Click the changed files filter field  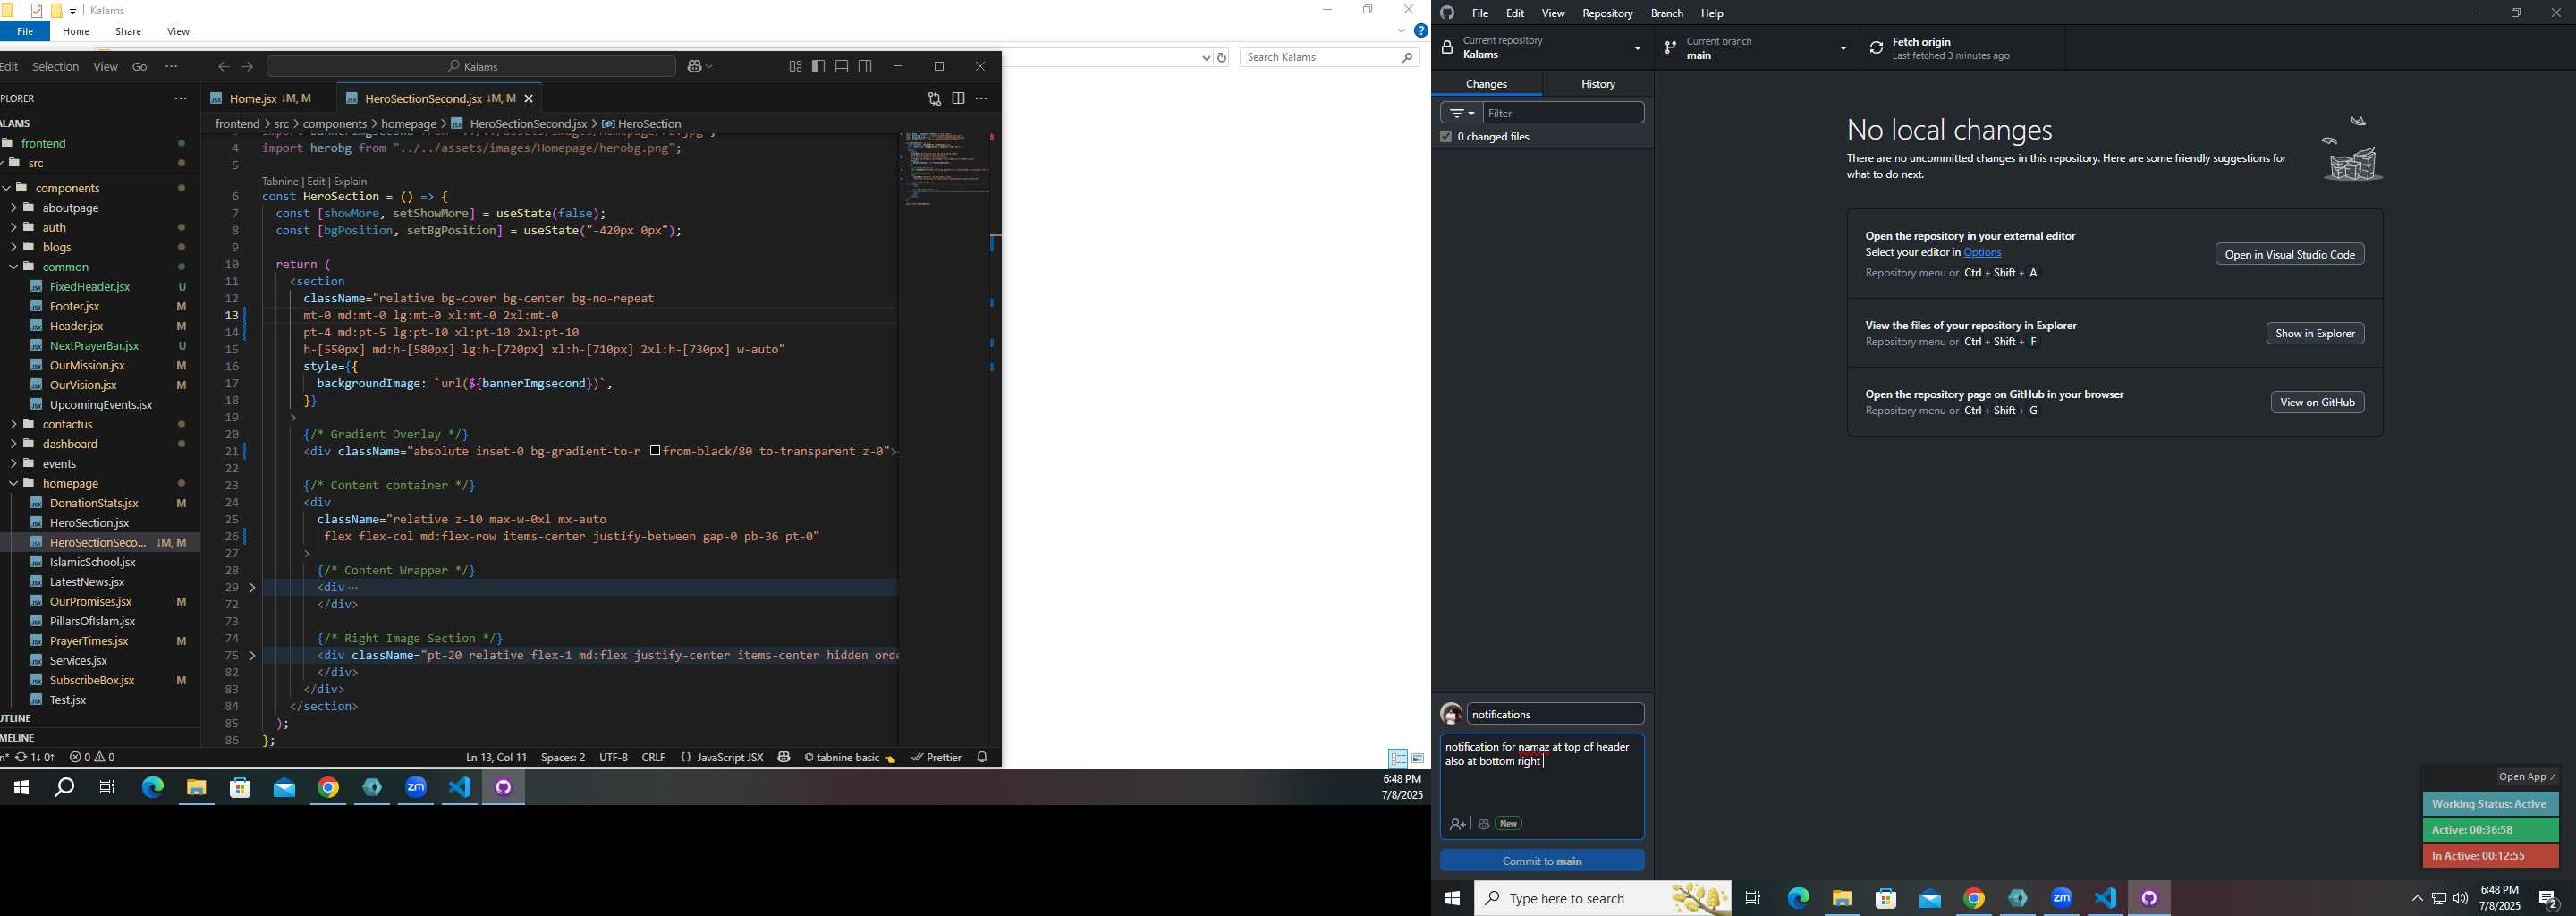pyautogui.click(x=1563, y=113)
